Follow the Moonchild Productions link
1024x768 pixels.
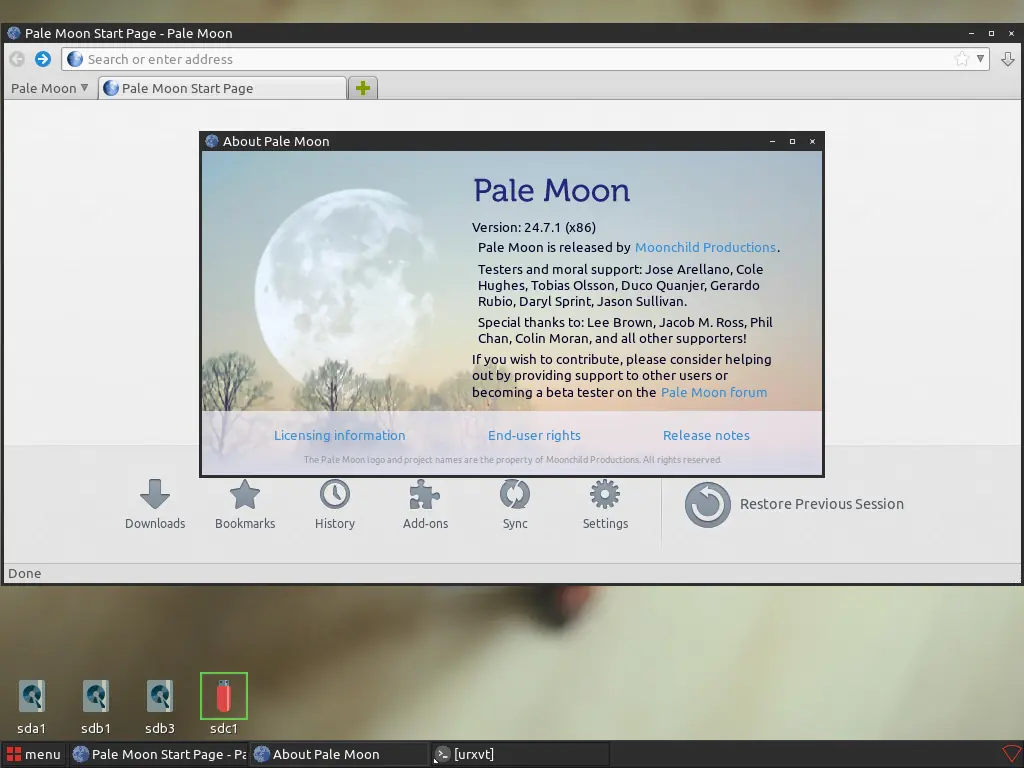(705, 248)
